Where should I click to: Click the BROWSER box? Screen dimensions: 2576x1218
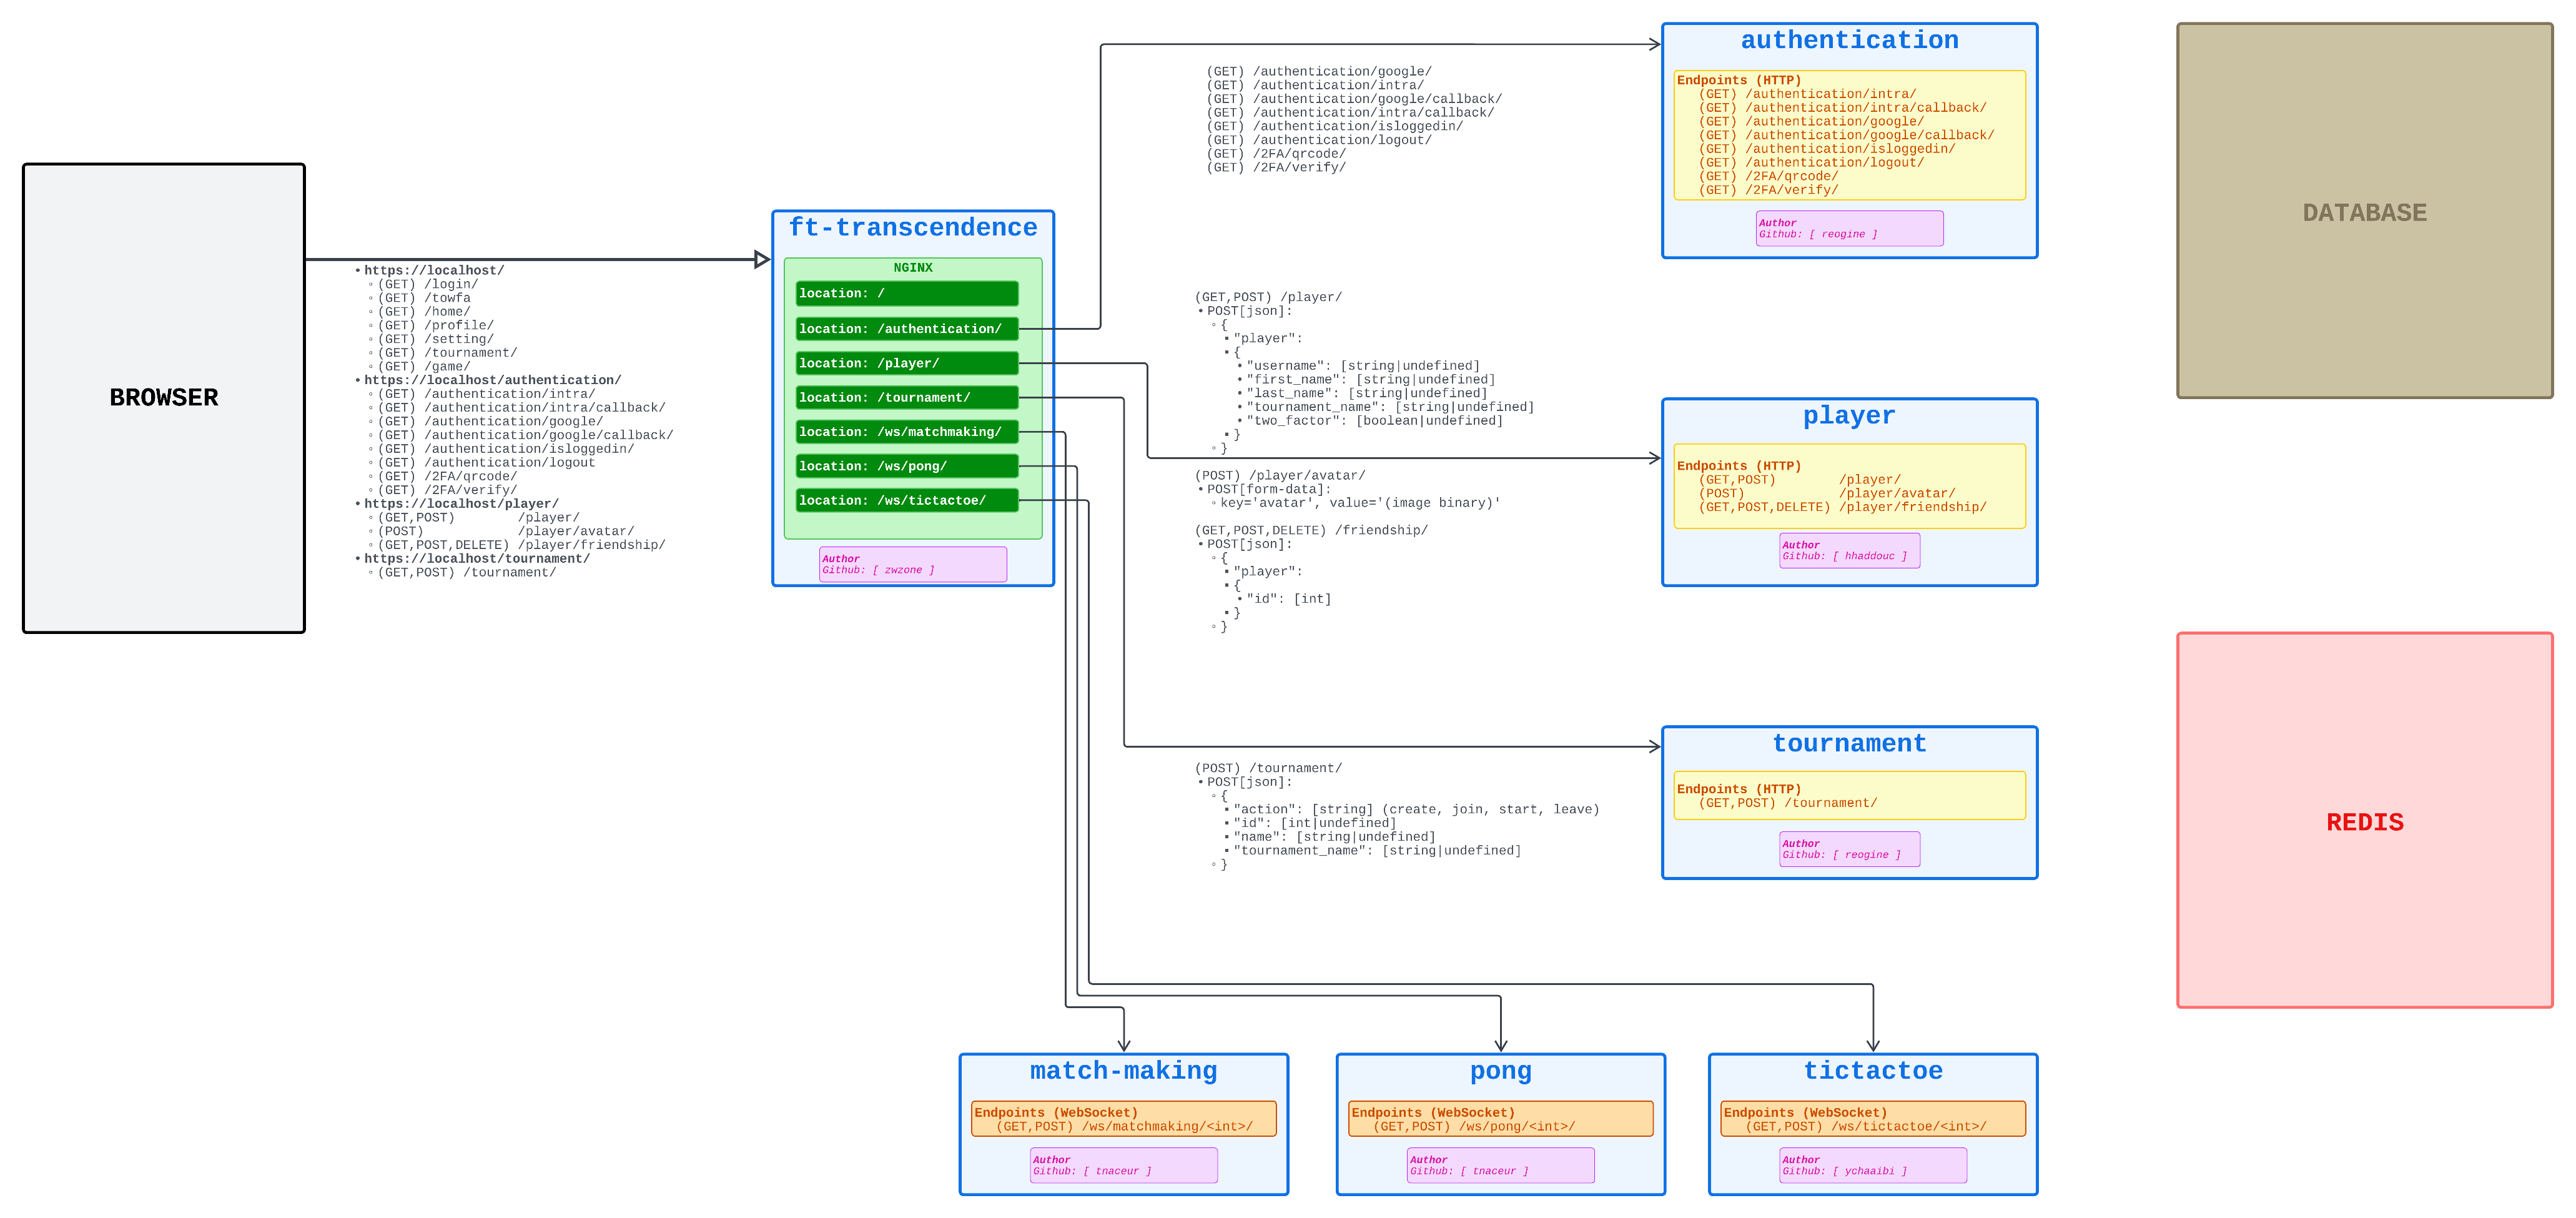163,398
